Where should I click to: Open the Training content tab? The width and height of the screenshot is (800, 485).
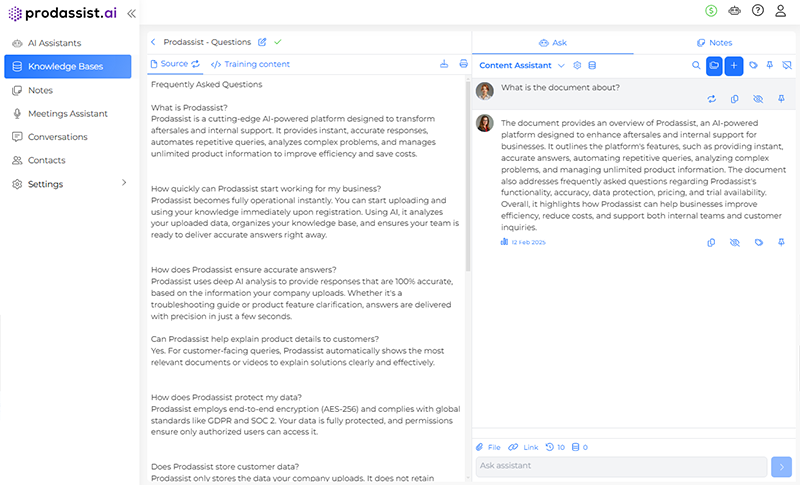click(250, 64)
